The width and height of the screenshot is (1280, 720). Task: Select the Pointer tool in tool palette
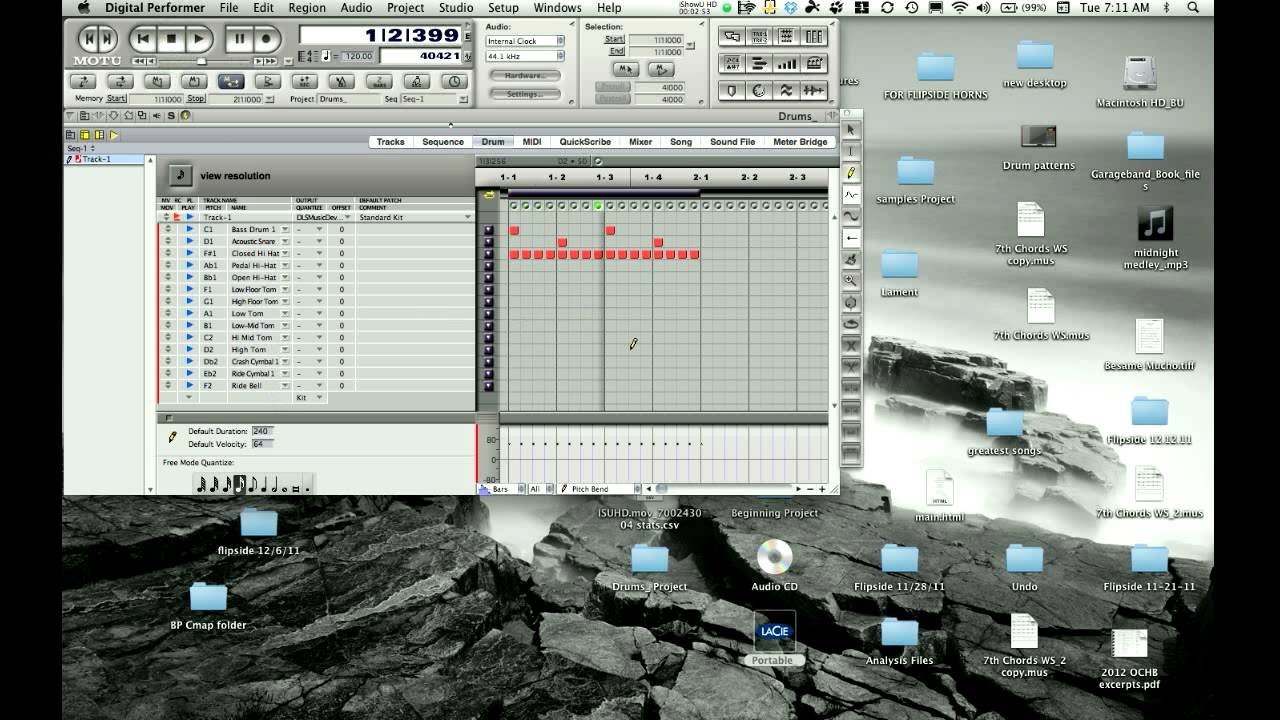(x=851, y=129)
